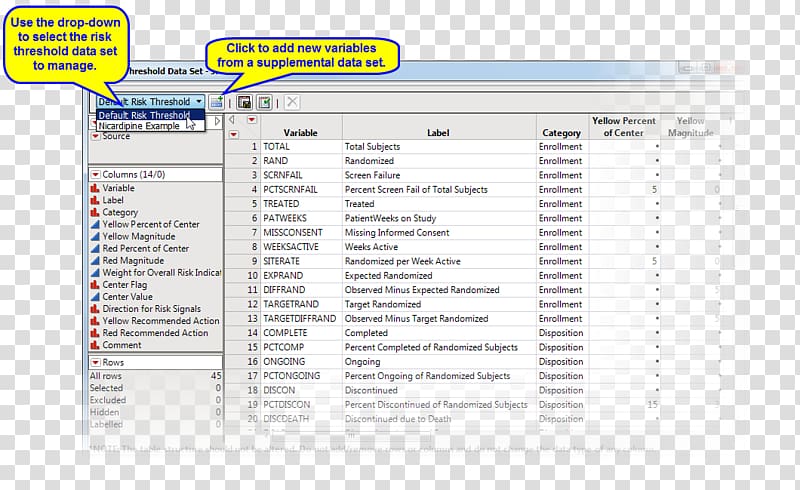The width and height of the screenshot is (800, 490).
Task: Click the blue triangle icon beside Weight for Overall Risk
Action: coord(95,273)
